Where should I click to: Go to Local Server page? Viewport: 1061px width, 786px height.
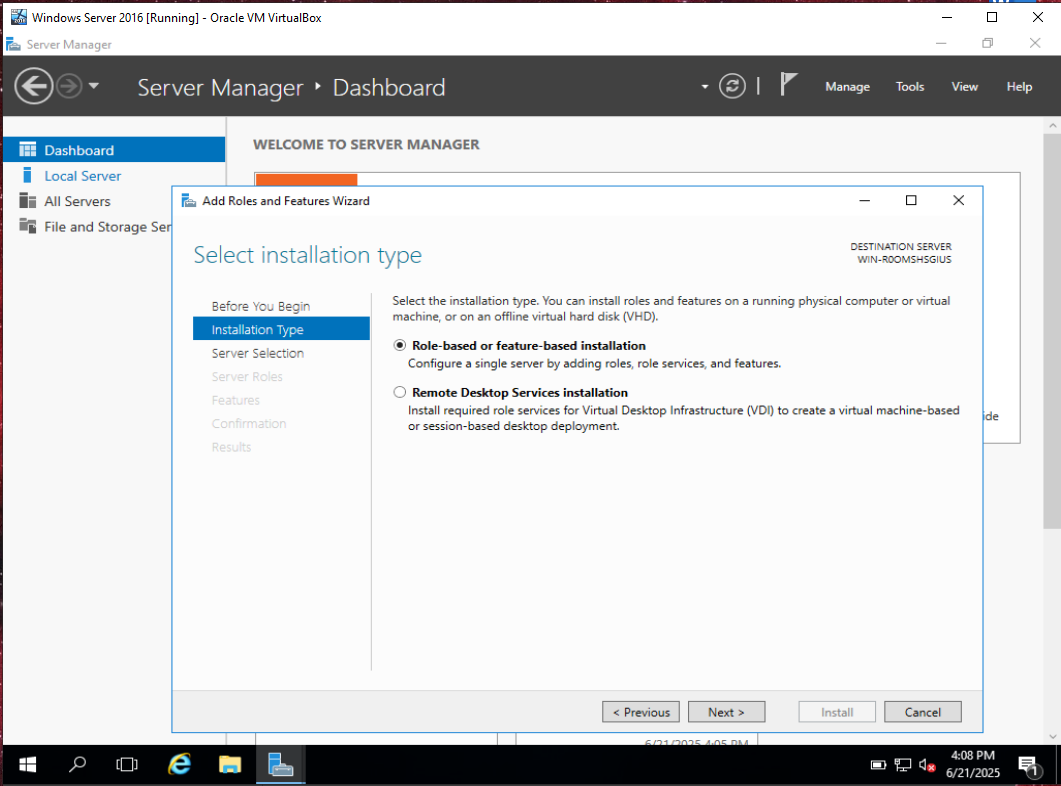click(83, 176)
